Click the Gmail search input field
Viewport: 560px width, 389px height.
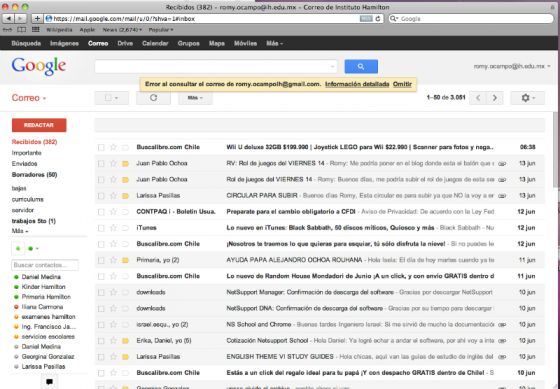(216, 67)
